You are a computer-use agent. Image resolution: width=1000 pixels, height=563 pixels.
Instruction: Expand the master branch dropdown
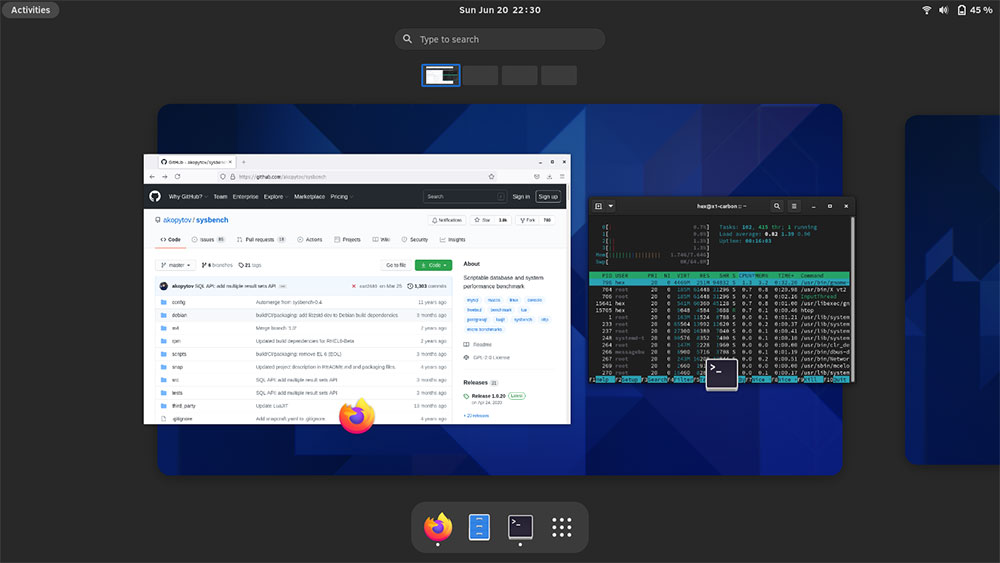[175, 265]
